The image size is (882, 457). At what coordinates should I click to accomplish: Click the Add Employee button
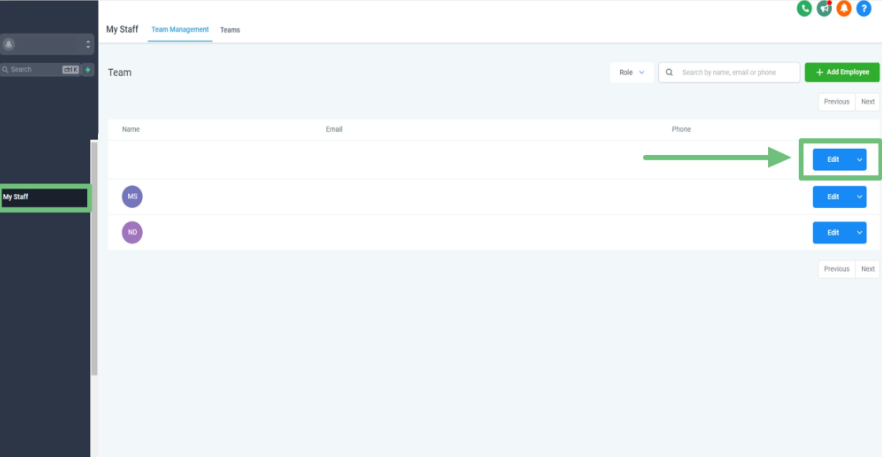(842, 73)
